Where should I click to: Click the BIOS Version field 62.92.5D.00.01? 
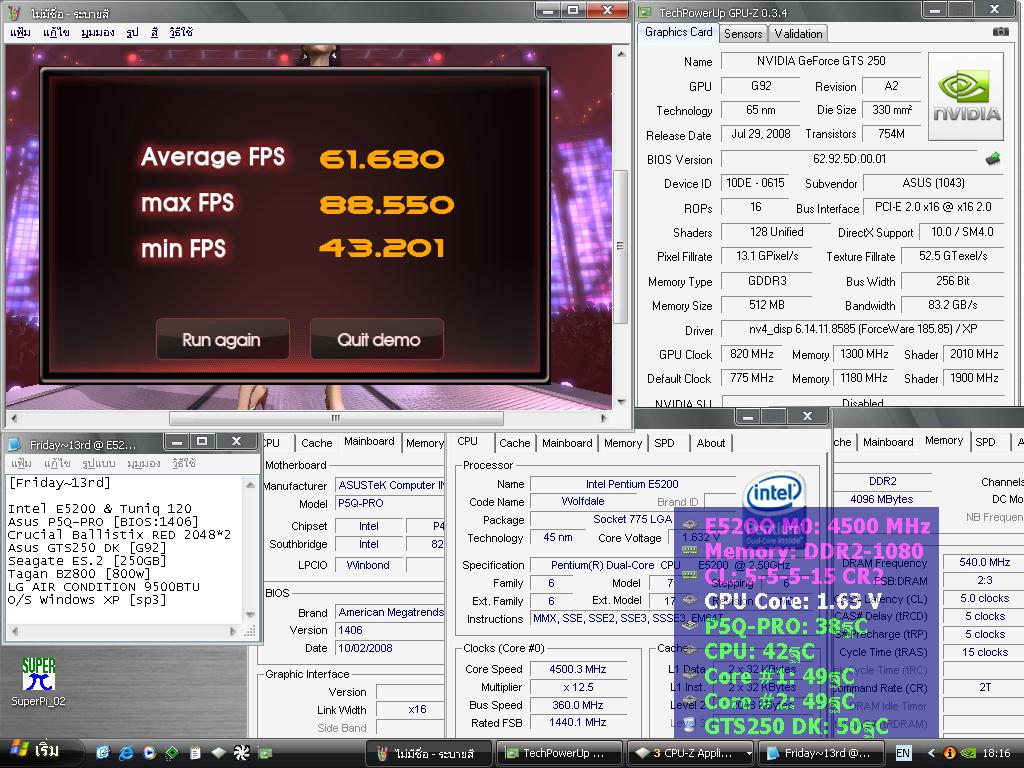point(849,159)
